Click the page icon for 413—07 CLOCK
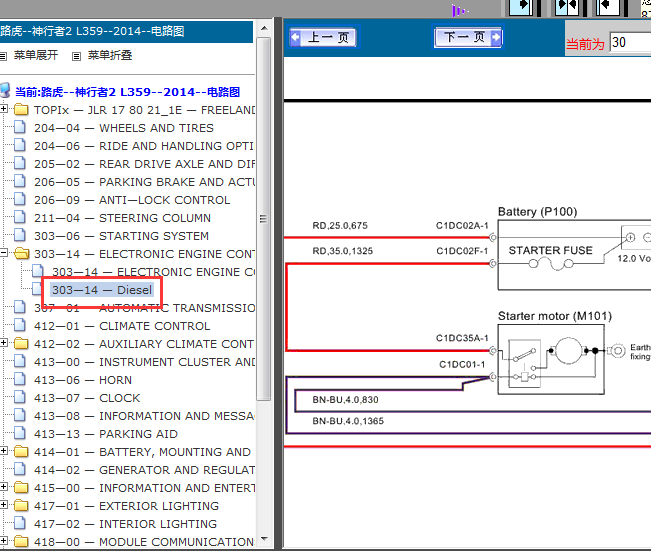This screenshot has height=551, width=651. (20, 397)
